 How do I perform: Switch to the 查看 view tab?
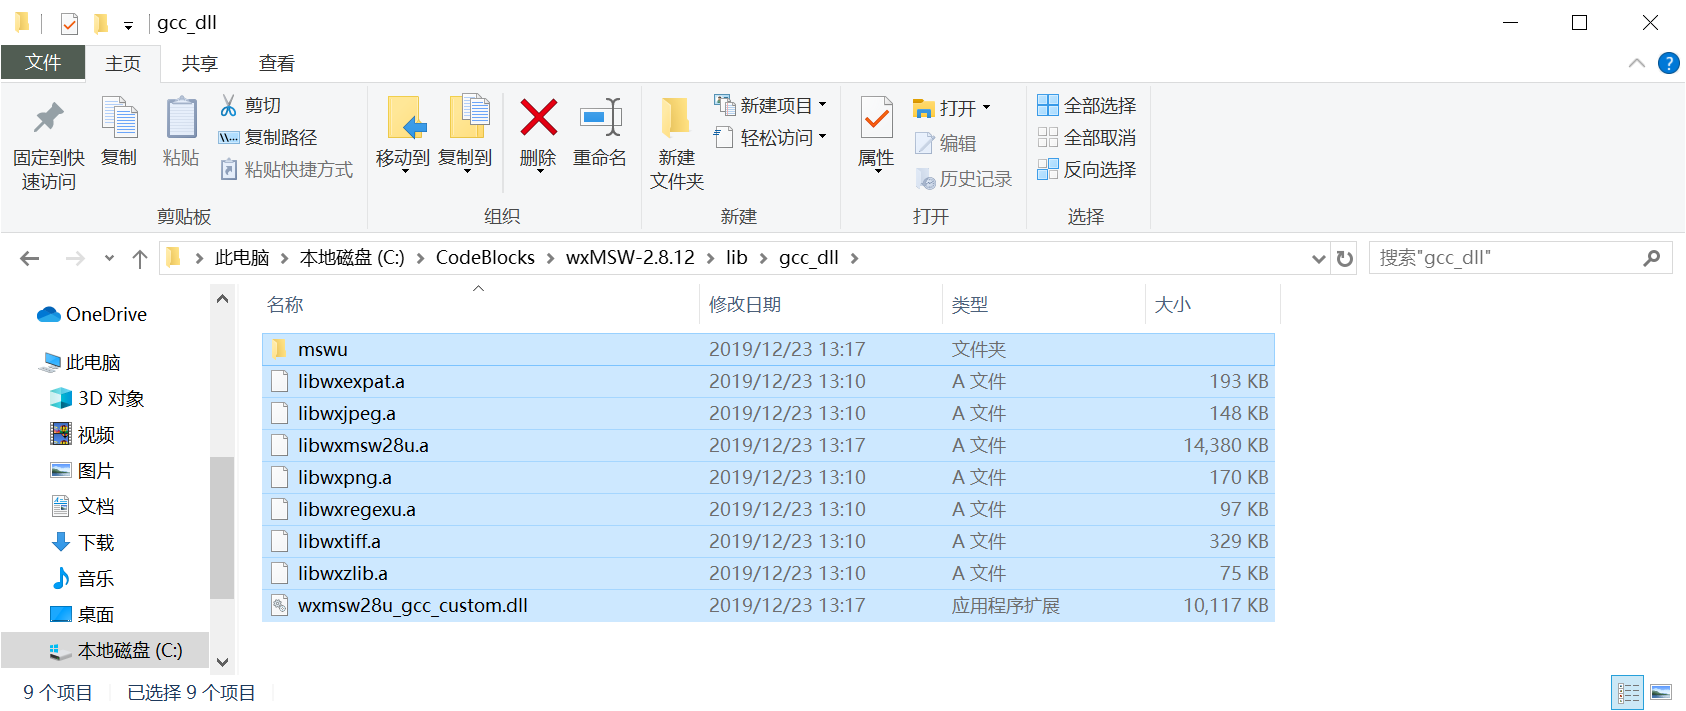277,63
